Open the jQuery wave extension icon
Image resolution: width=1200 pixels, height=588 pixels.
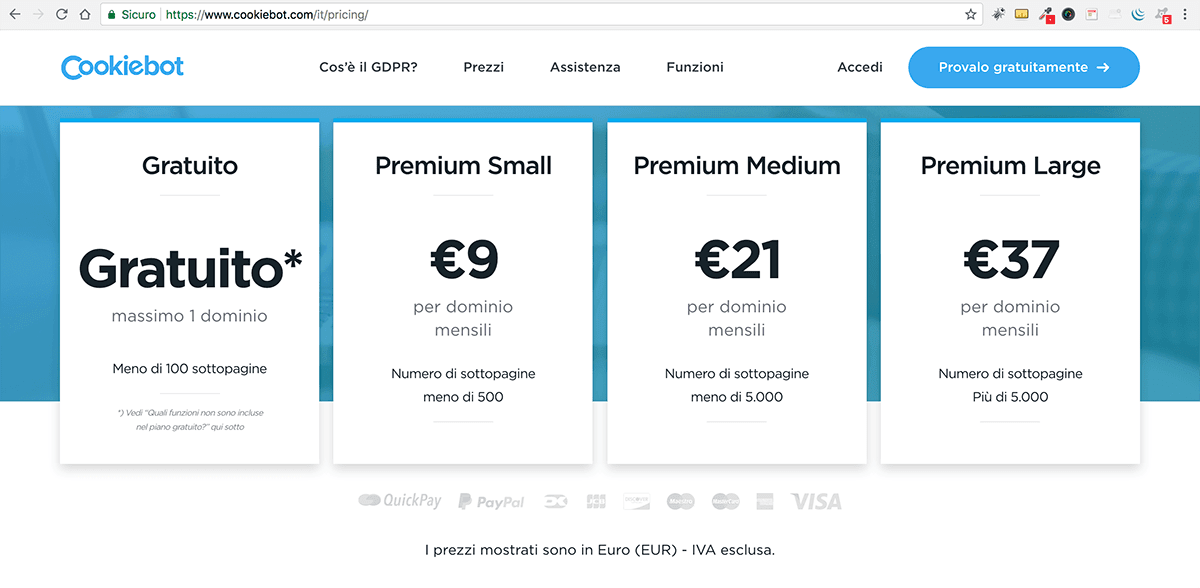click(1138, 15)
